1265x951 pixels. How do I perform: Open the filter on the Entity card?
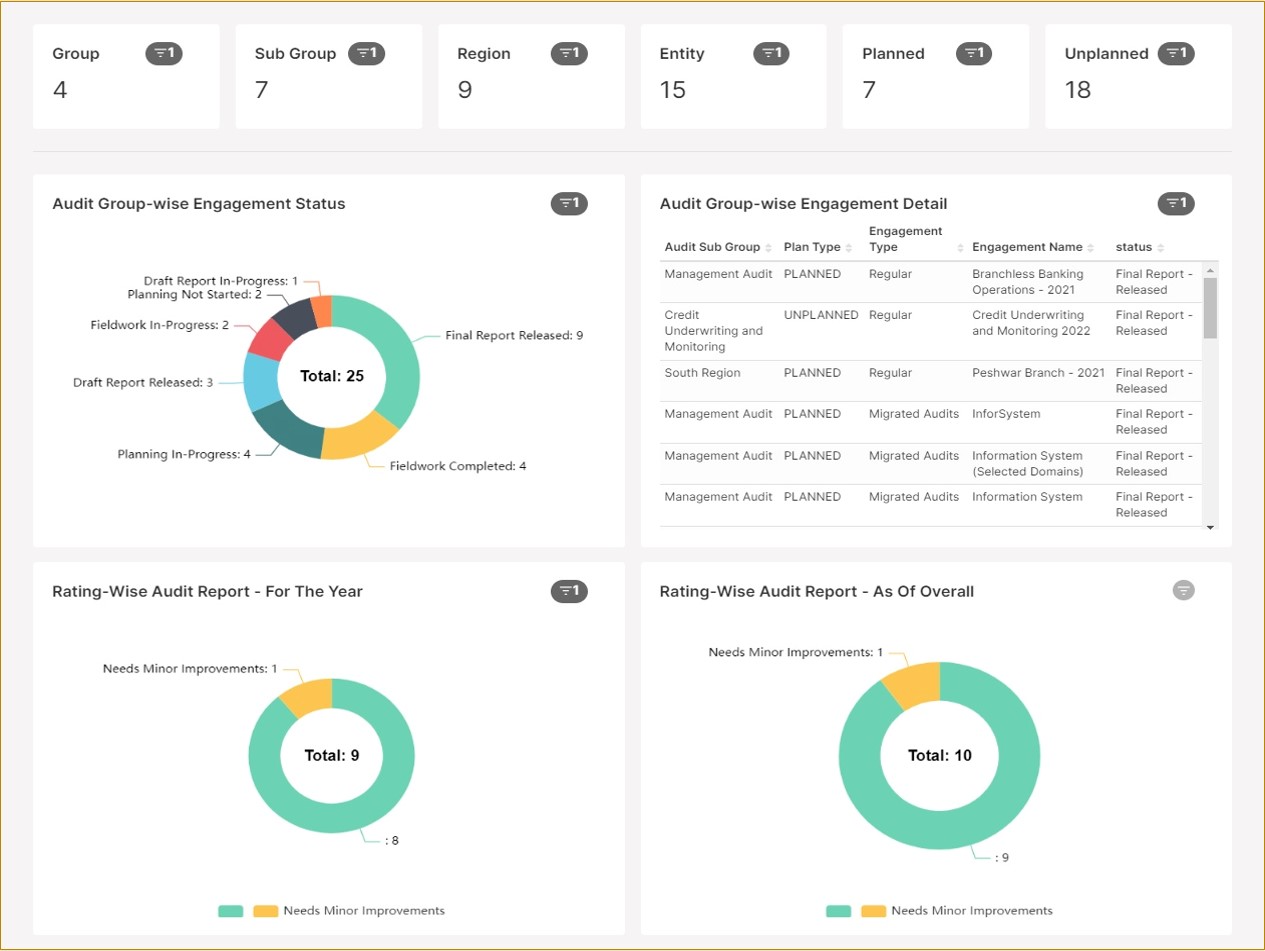click(772, 54)
